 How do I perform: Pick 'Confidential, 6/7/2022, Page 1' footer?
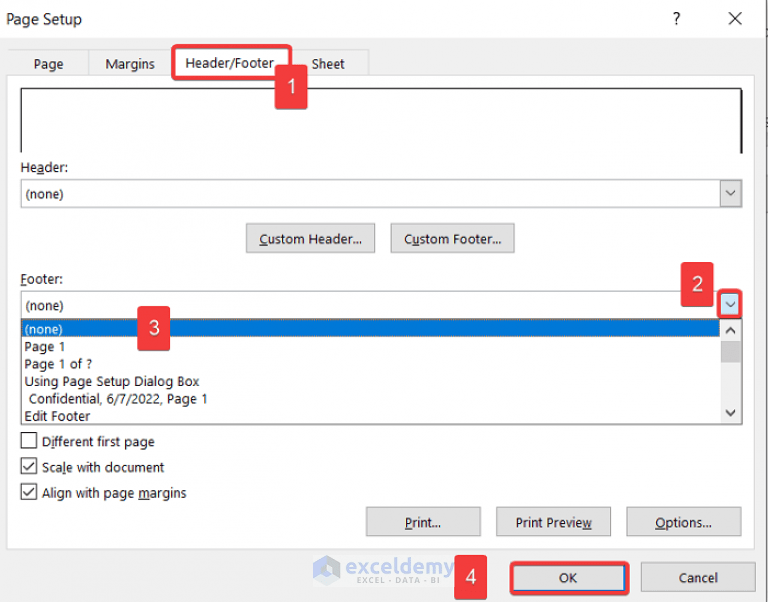tap(370, 399)
